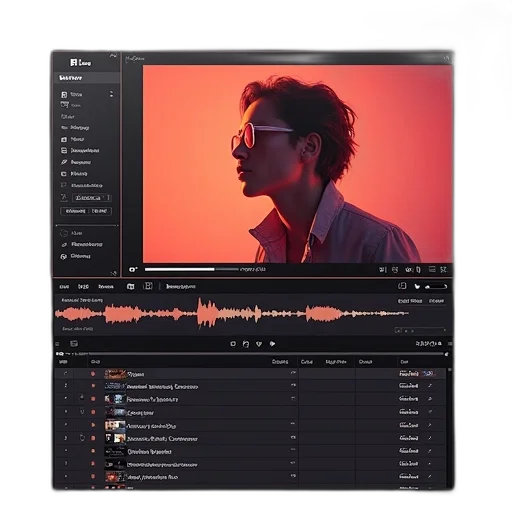
Task: Click the marker icon in the center transport controls
Action: coord(259,344)
